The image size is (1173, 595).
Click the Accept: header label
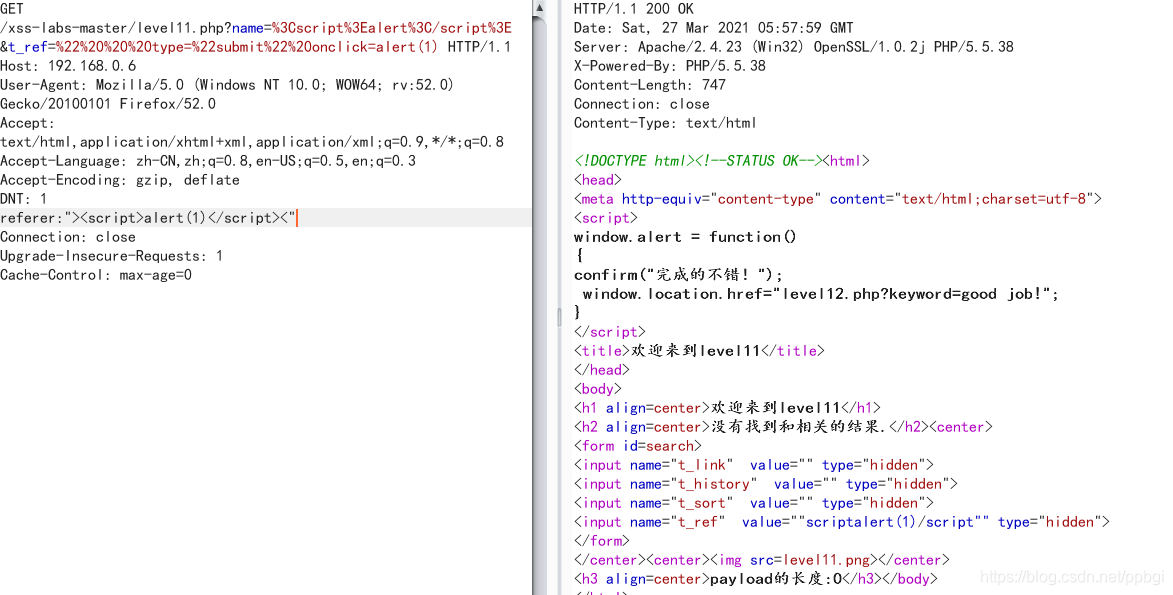pos(28,123)
